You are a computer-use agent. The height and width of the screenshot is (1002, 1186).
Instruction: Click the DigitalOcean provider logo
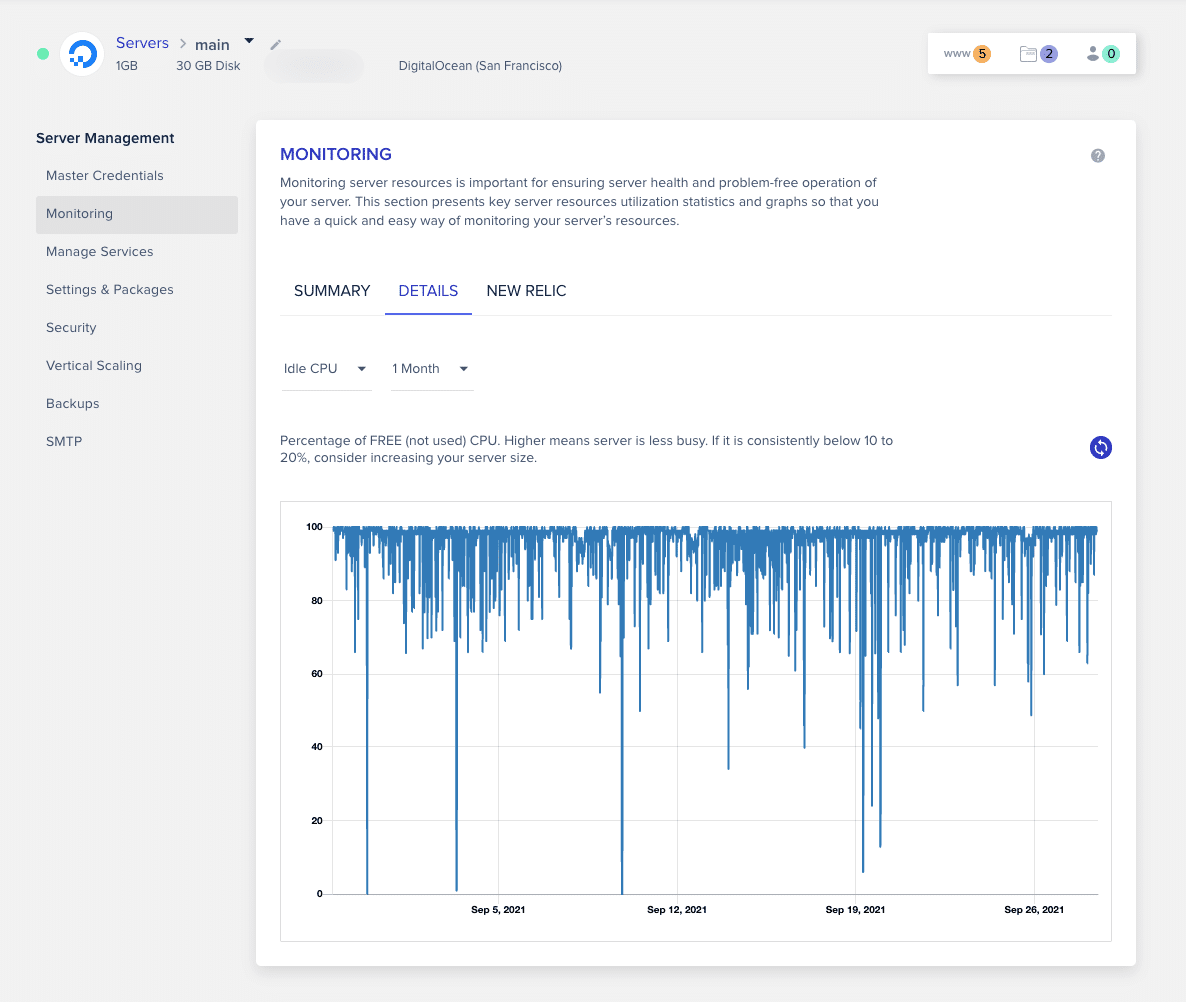click(x=81, y=55)
